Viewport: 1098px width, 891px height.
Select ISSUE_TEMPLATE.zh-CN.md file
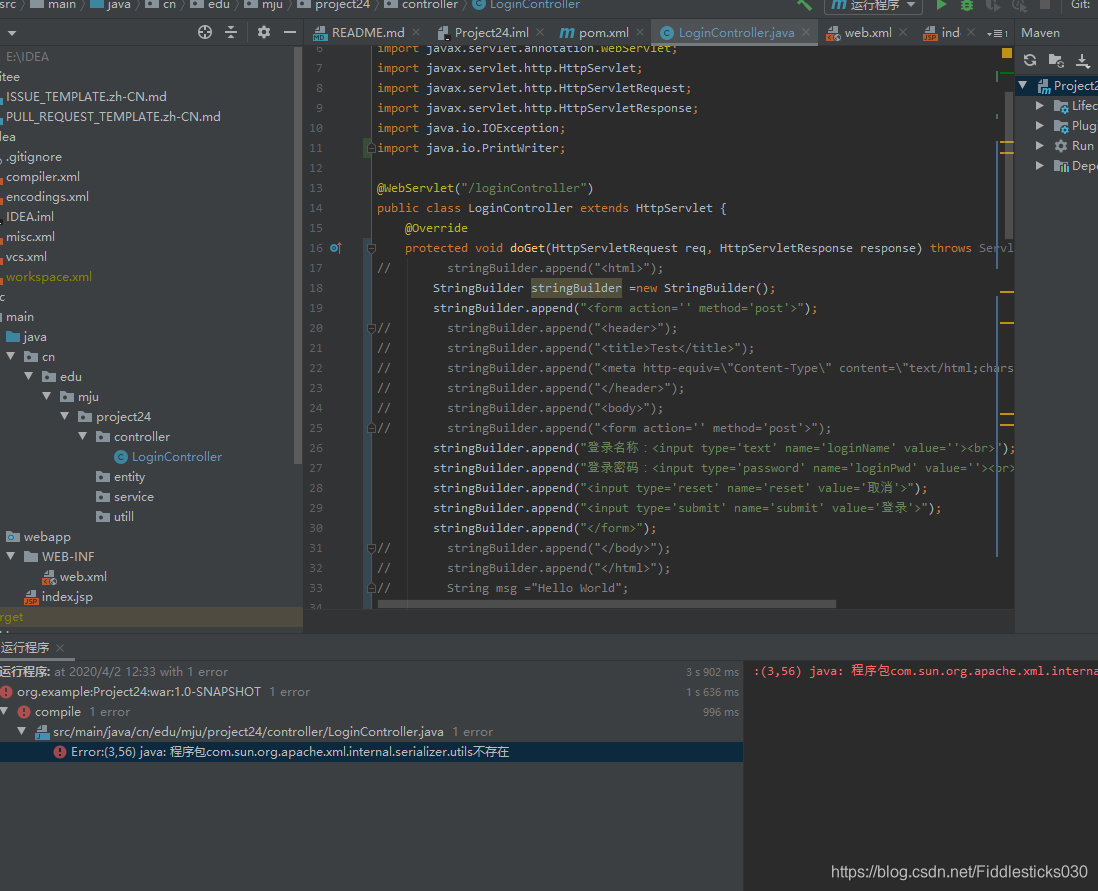pyautogui.click(x=84, y=97)
